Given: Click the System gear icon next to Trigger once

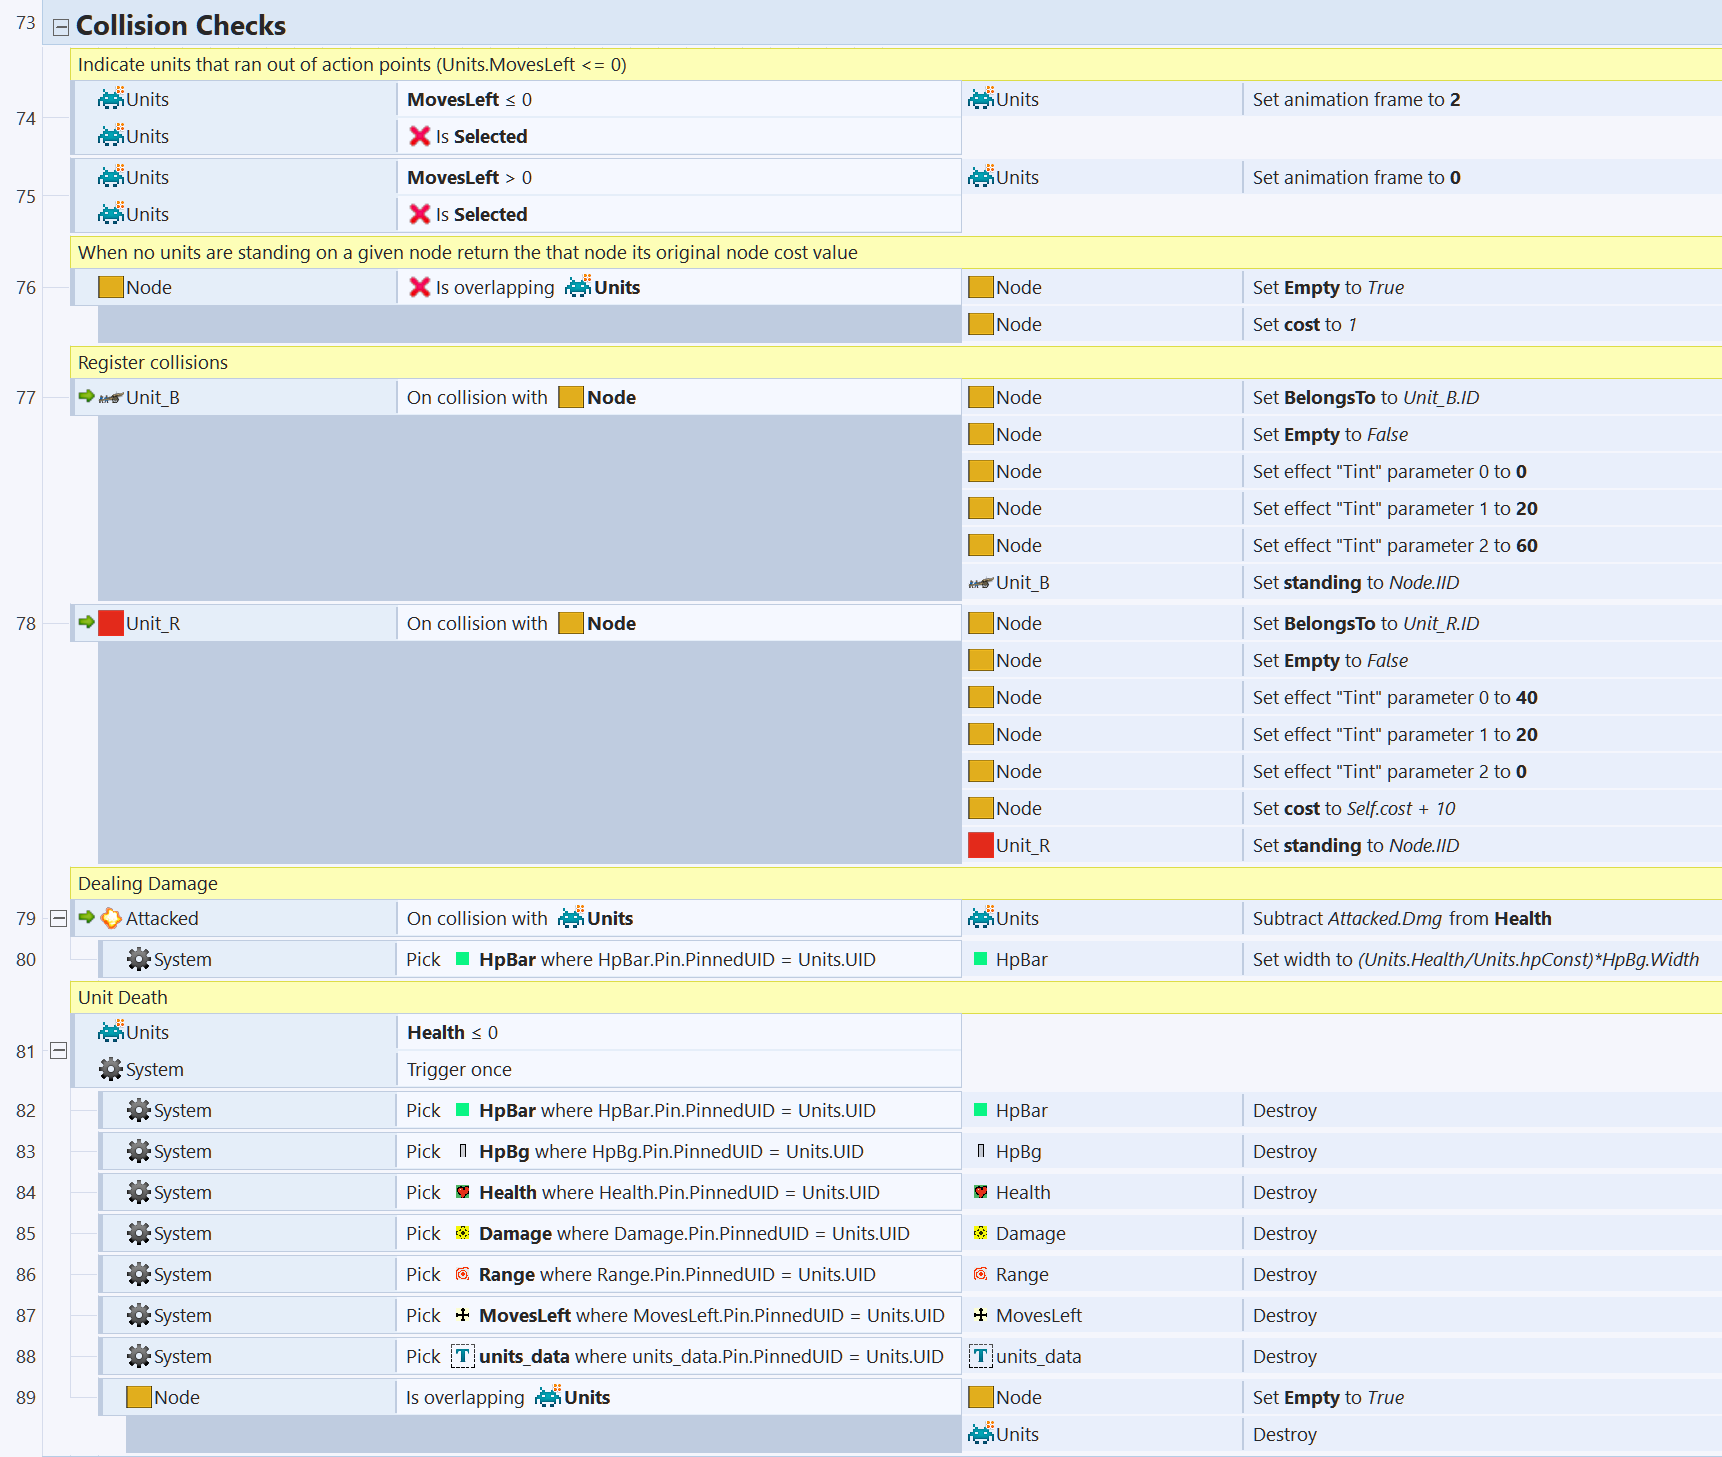Looking at the screenshot, I should [111, 1069].
